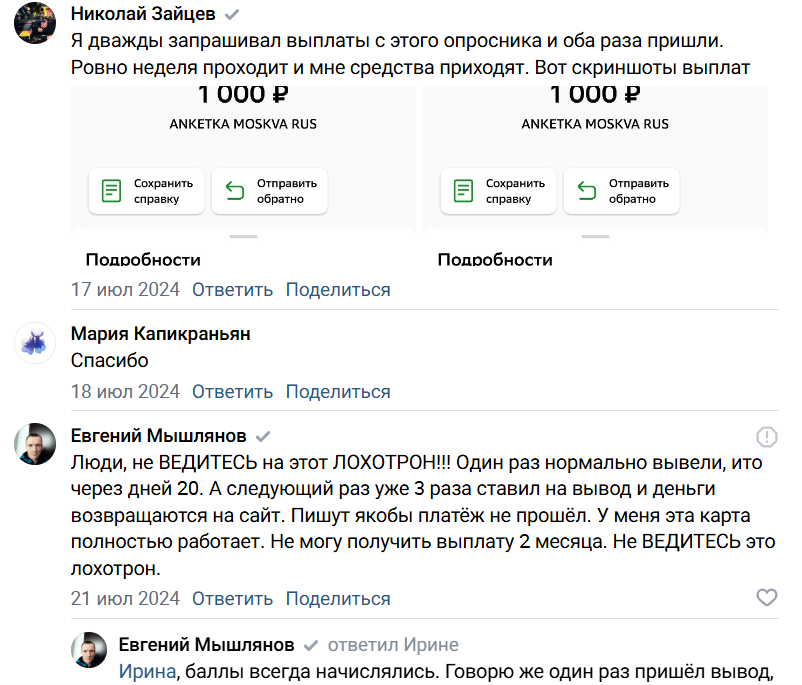This screenshot has height=685, width=802.
Task: Click the exclamation warning icon on Евгений's comment
Action: (x=766, y=437)
